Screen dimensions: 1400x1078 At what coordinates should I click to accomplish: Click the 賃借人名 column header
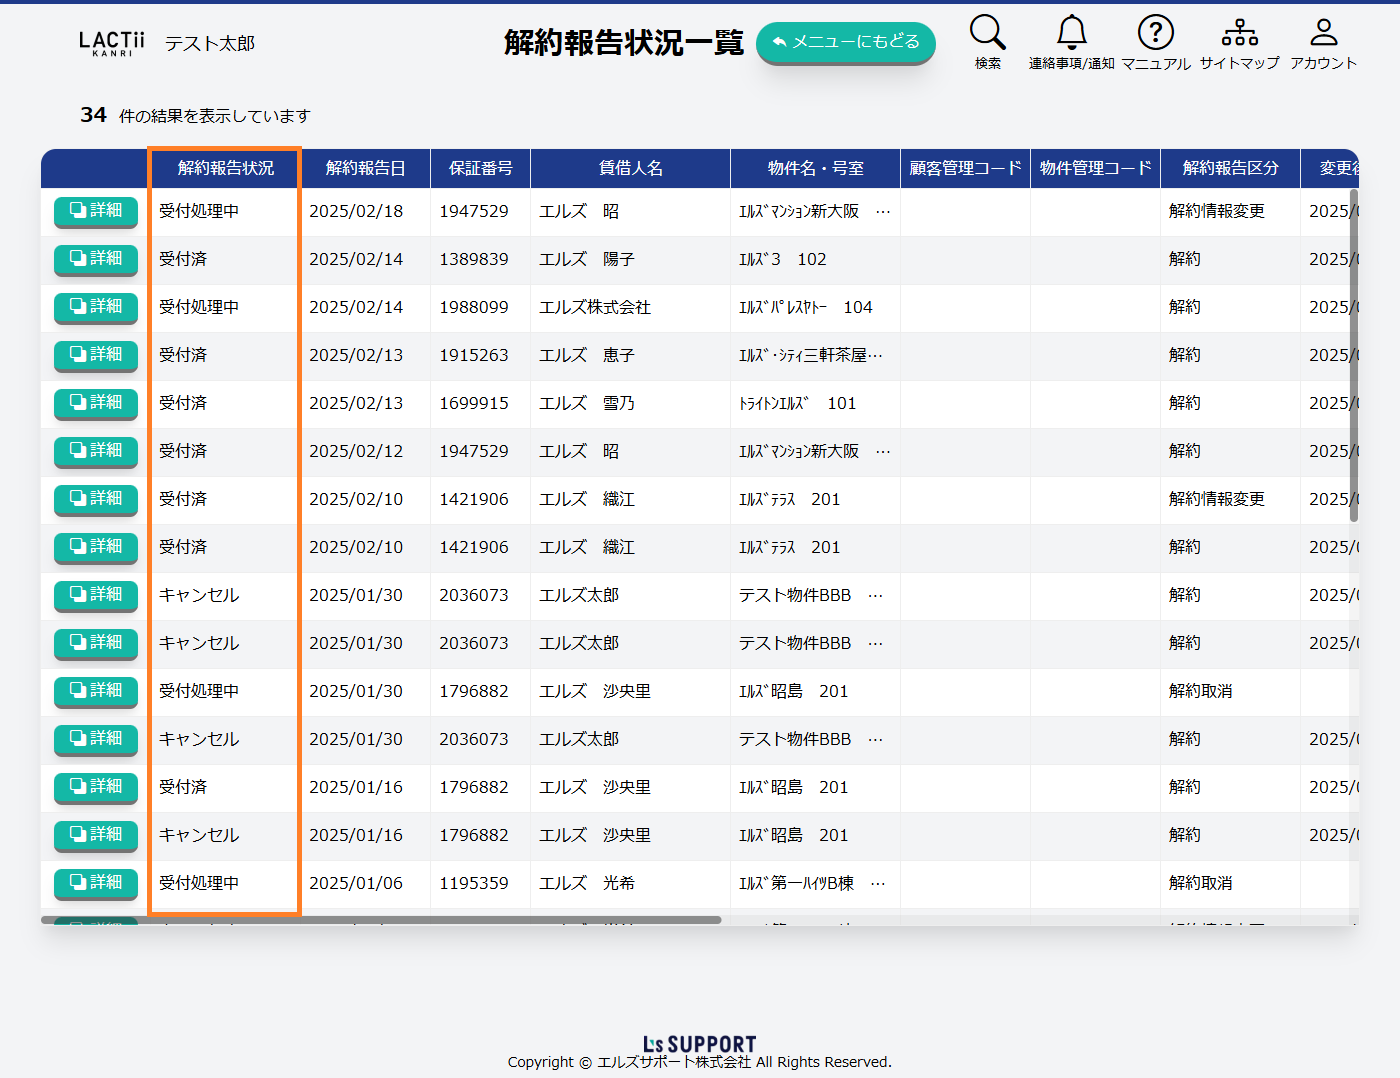630,168
